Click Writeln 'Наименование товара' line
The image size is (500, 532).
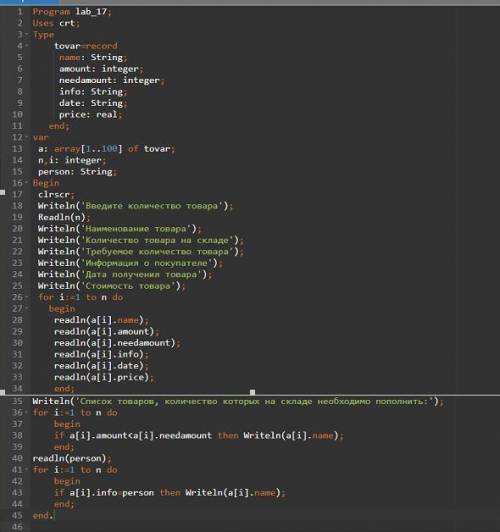(x=119, y=229)
